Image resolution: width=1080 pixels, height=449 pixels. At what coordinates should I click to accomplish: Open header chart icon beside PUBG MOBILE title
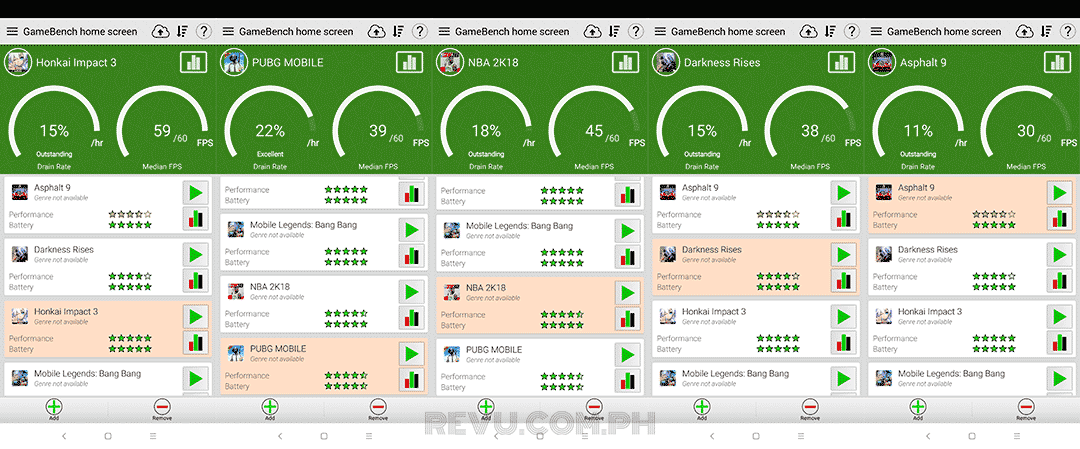(x=409, y=62)
